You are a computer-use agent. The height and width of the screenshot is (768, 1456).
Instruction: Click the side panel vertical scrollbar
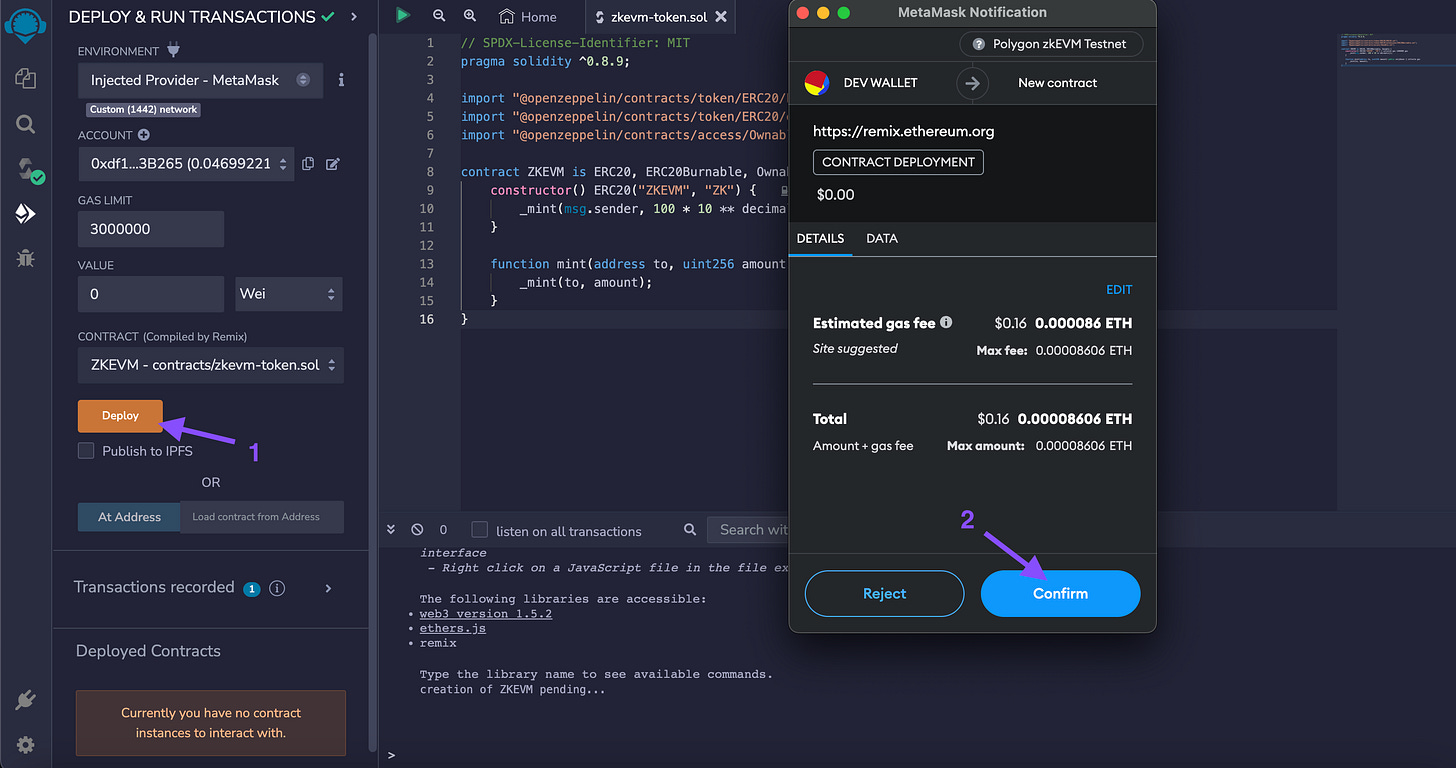tap(373, 390)
